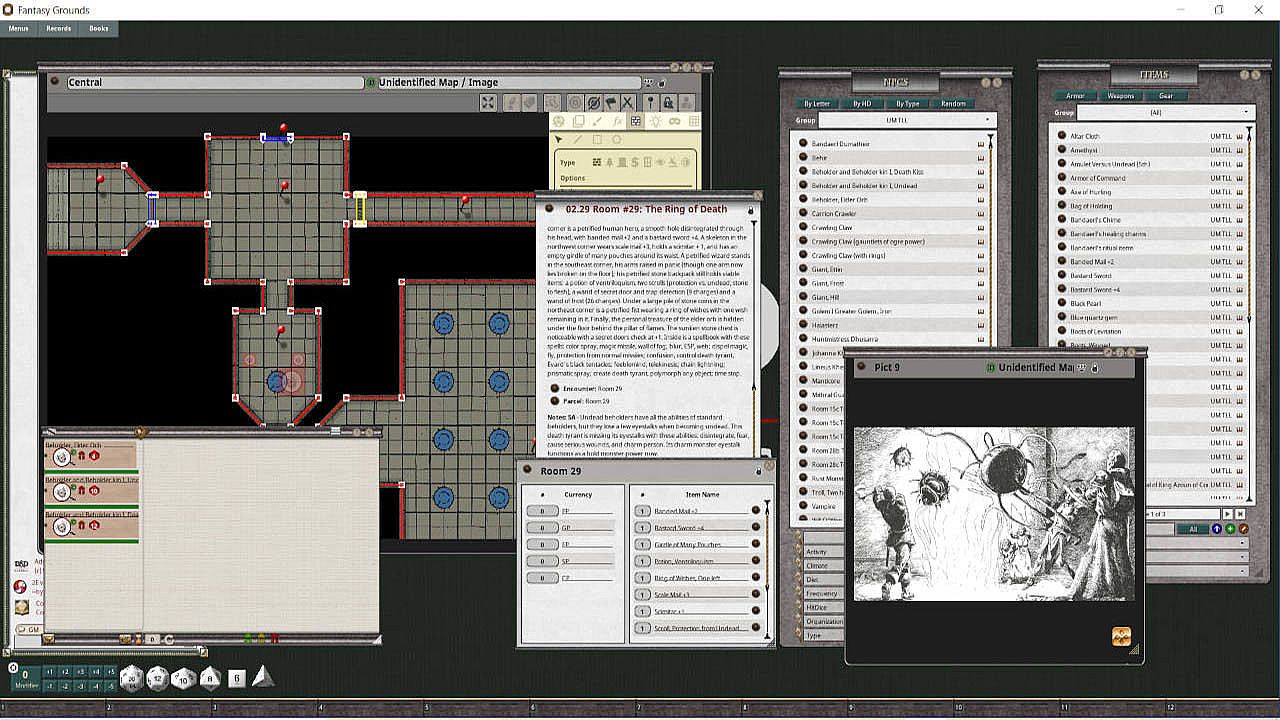
Task: Roll the d4 die
Action: (x=262, y=676)
